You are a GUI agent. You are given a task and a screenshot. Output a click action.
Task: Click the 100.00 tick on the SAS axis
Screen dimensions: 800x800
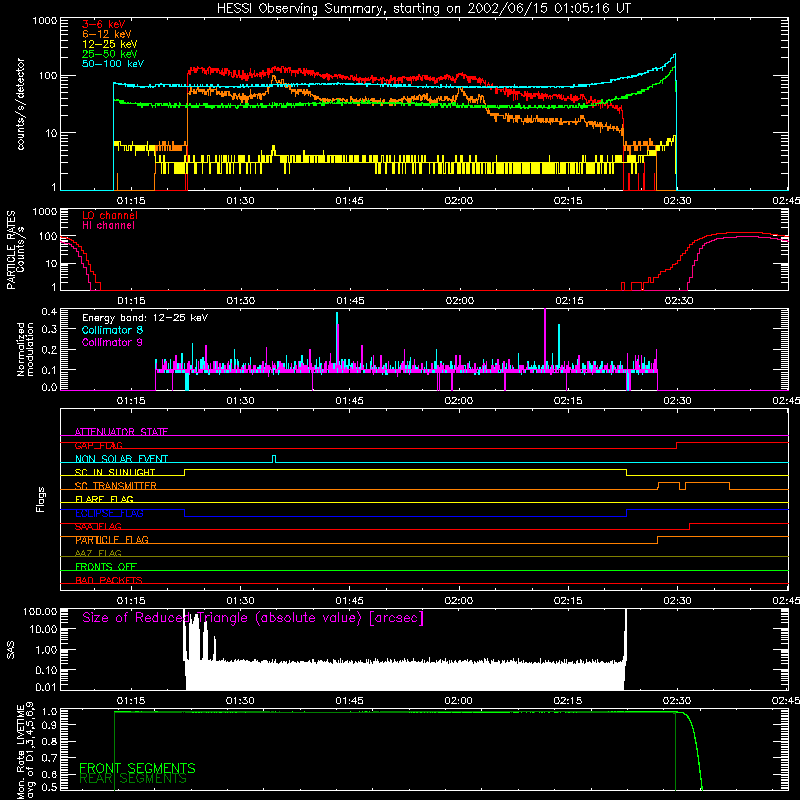point(40,612)
